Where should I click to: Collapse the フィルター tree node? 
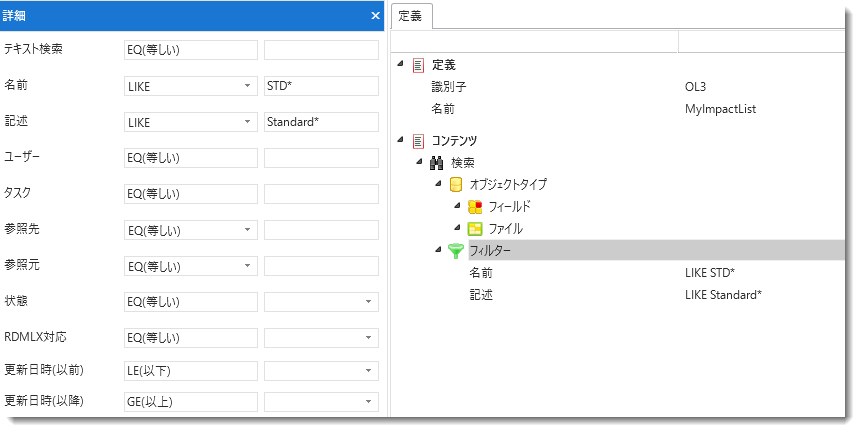pyautogui.click(x=438, y=250)
